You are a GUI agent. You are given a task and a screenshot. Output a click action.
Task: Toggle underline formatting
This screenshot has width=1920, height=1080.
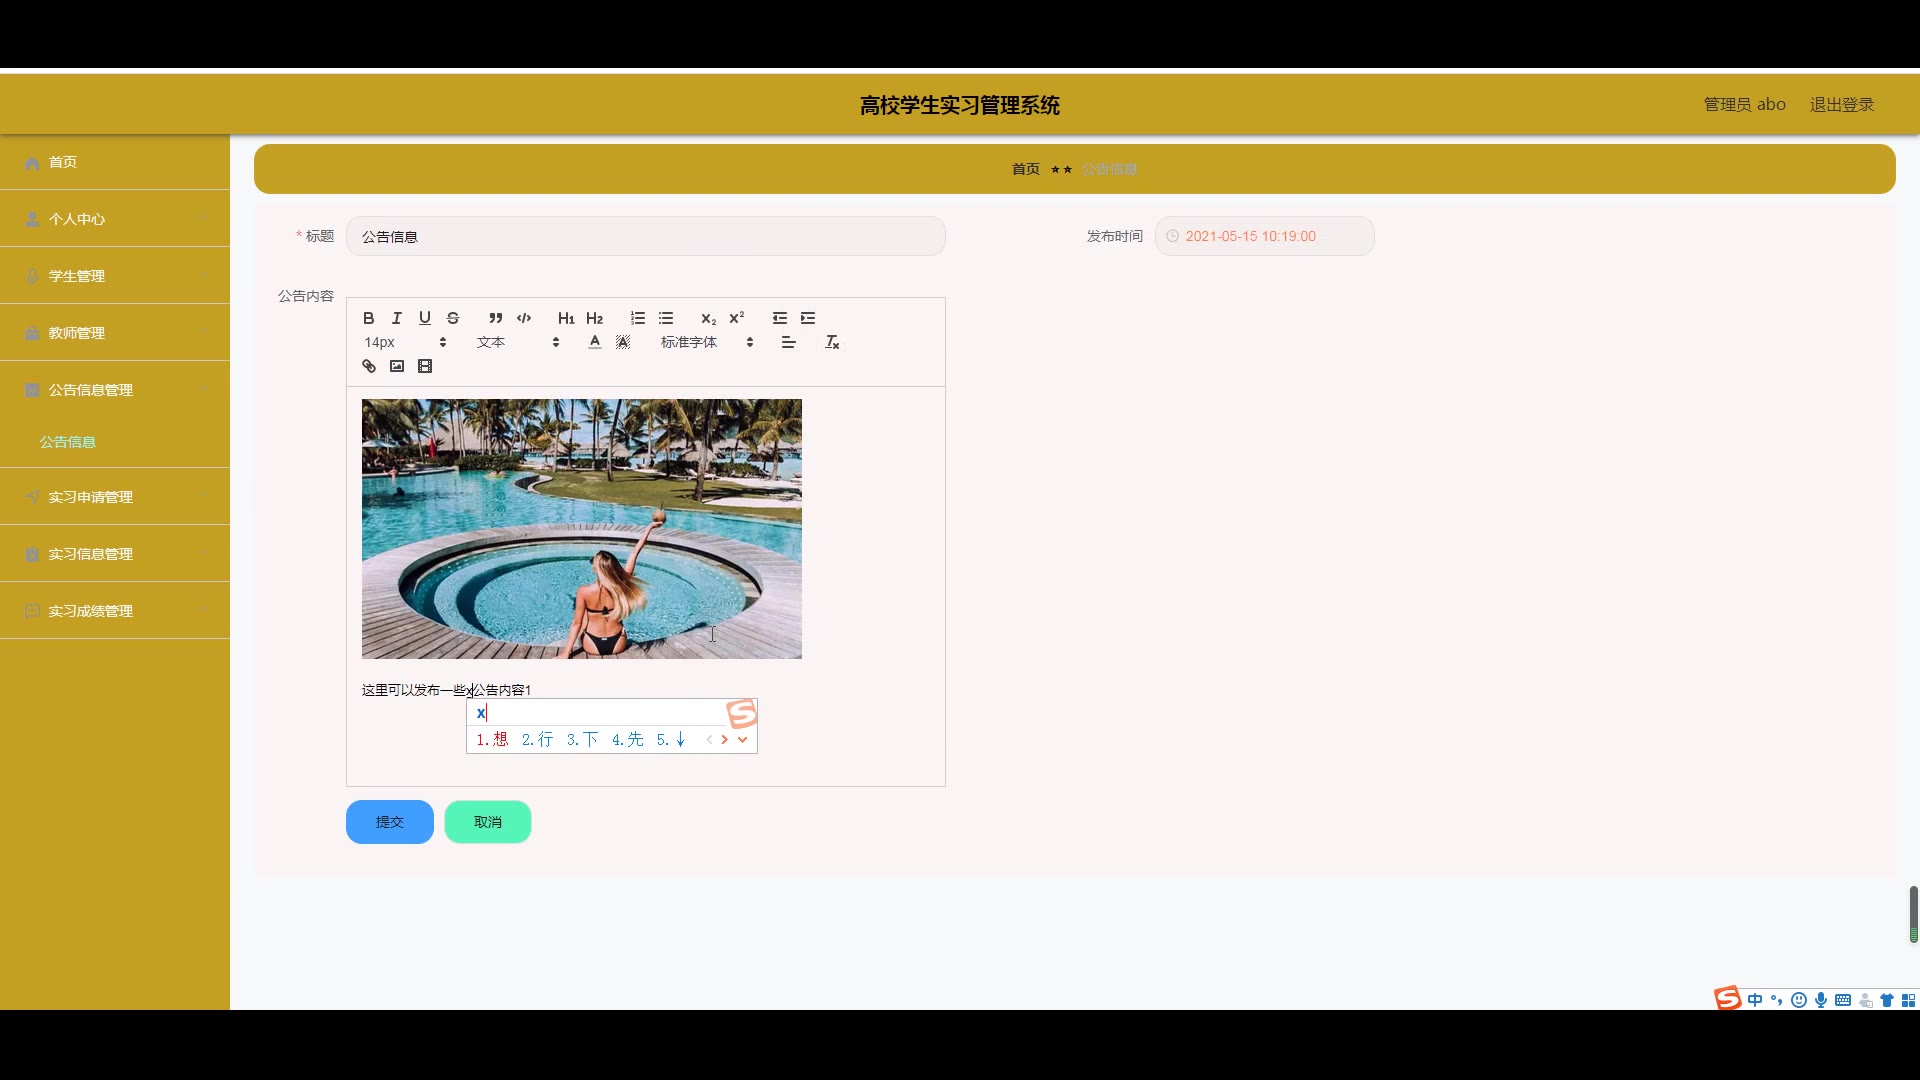click(424, 318)
